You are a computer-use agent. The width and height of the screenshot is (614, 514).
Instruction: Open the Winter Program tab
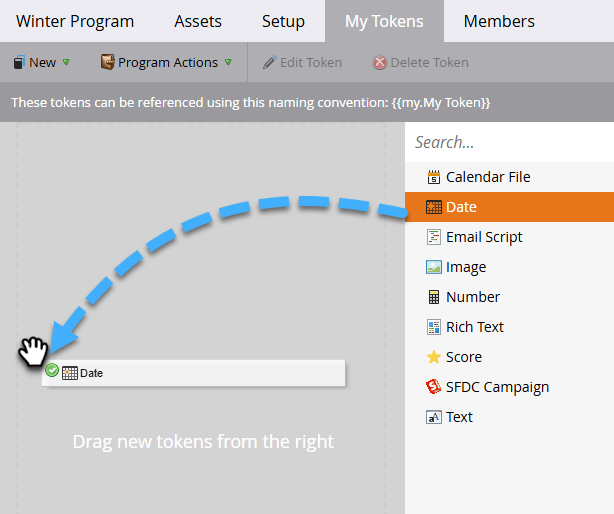click(75, 21)
